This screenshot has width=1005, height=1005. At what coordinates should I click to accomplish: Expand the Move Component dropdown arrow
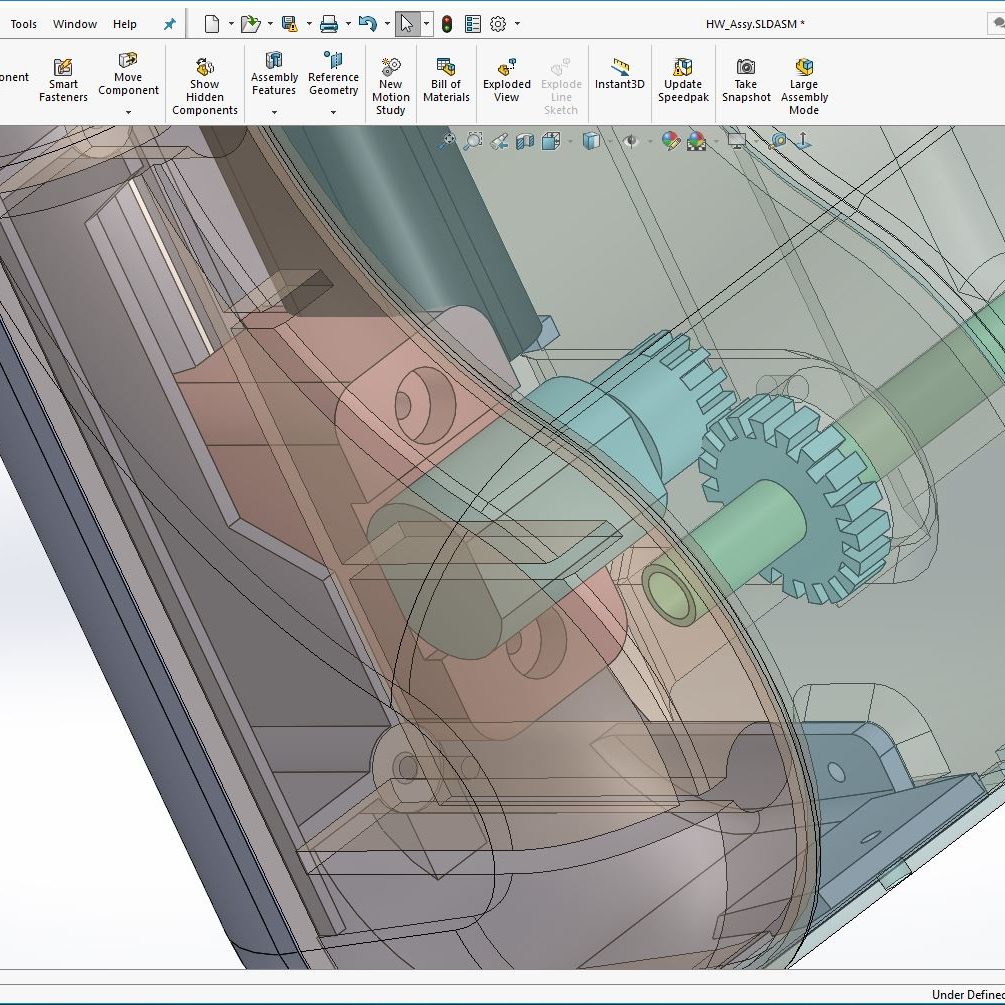128,112
